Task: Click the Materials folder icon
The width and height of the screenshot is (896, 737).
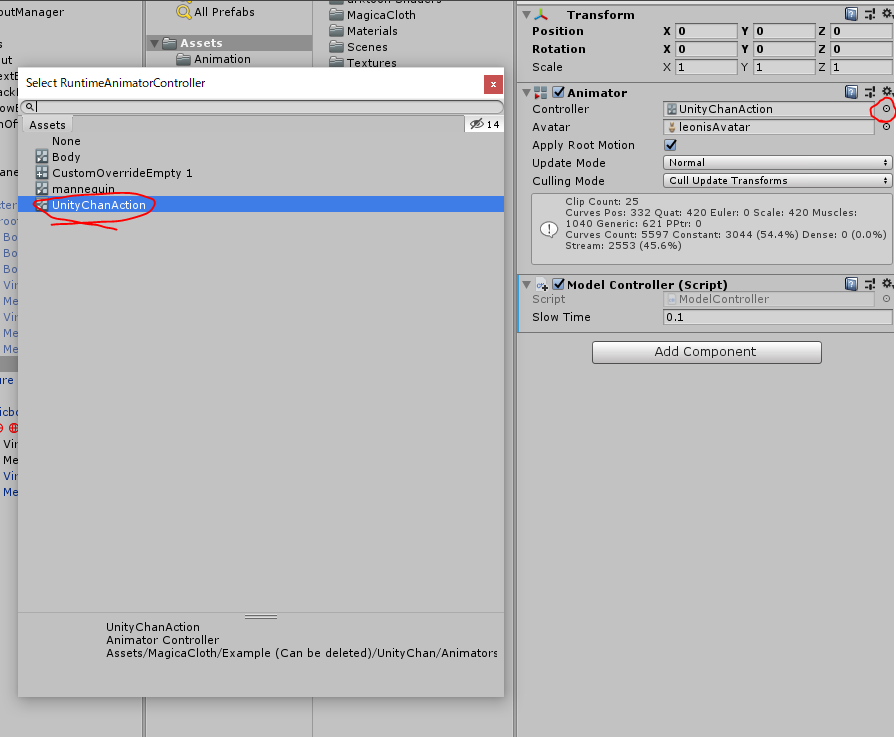Action: (x=337, y=31)
